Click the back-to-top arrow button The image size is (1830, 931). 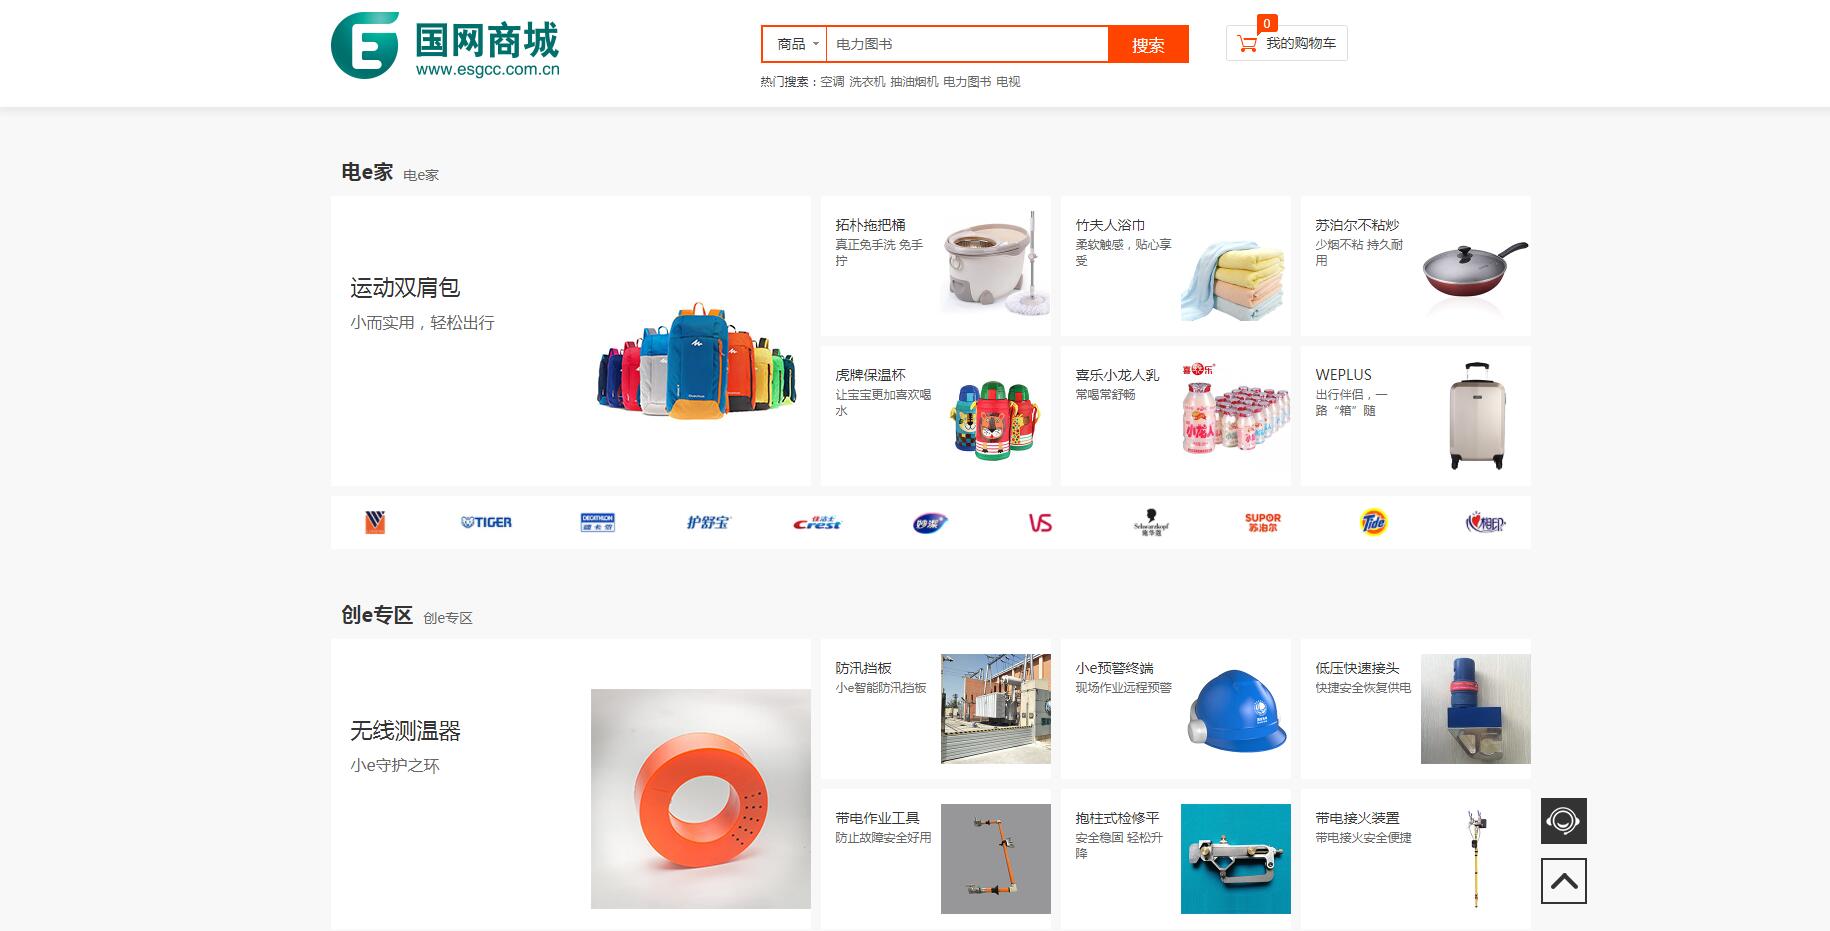(1563, 881)
